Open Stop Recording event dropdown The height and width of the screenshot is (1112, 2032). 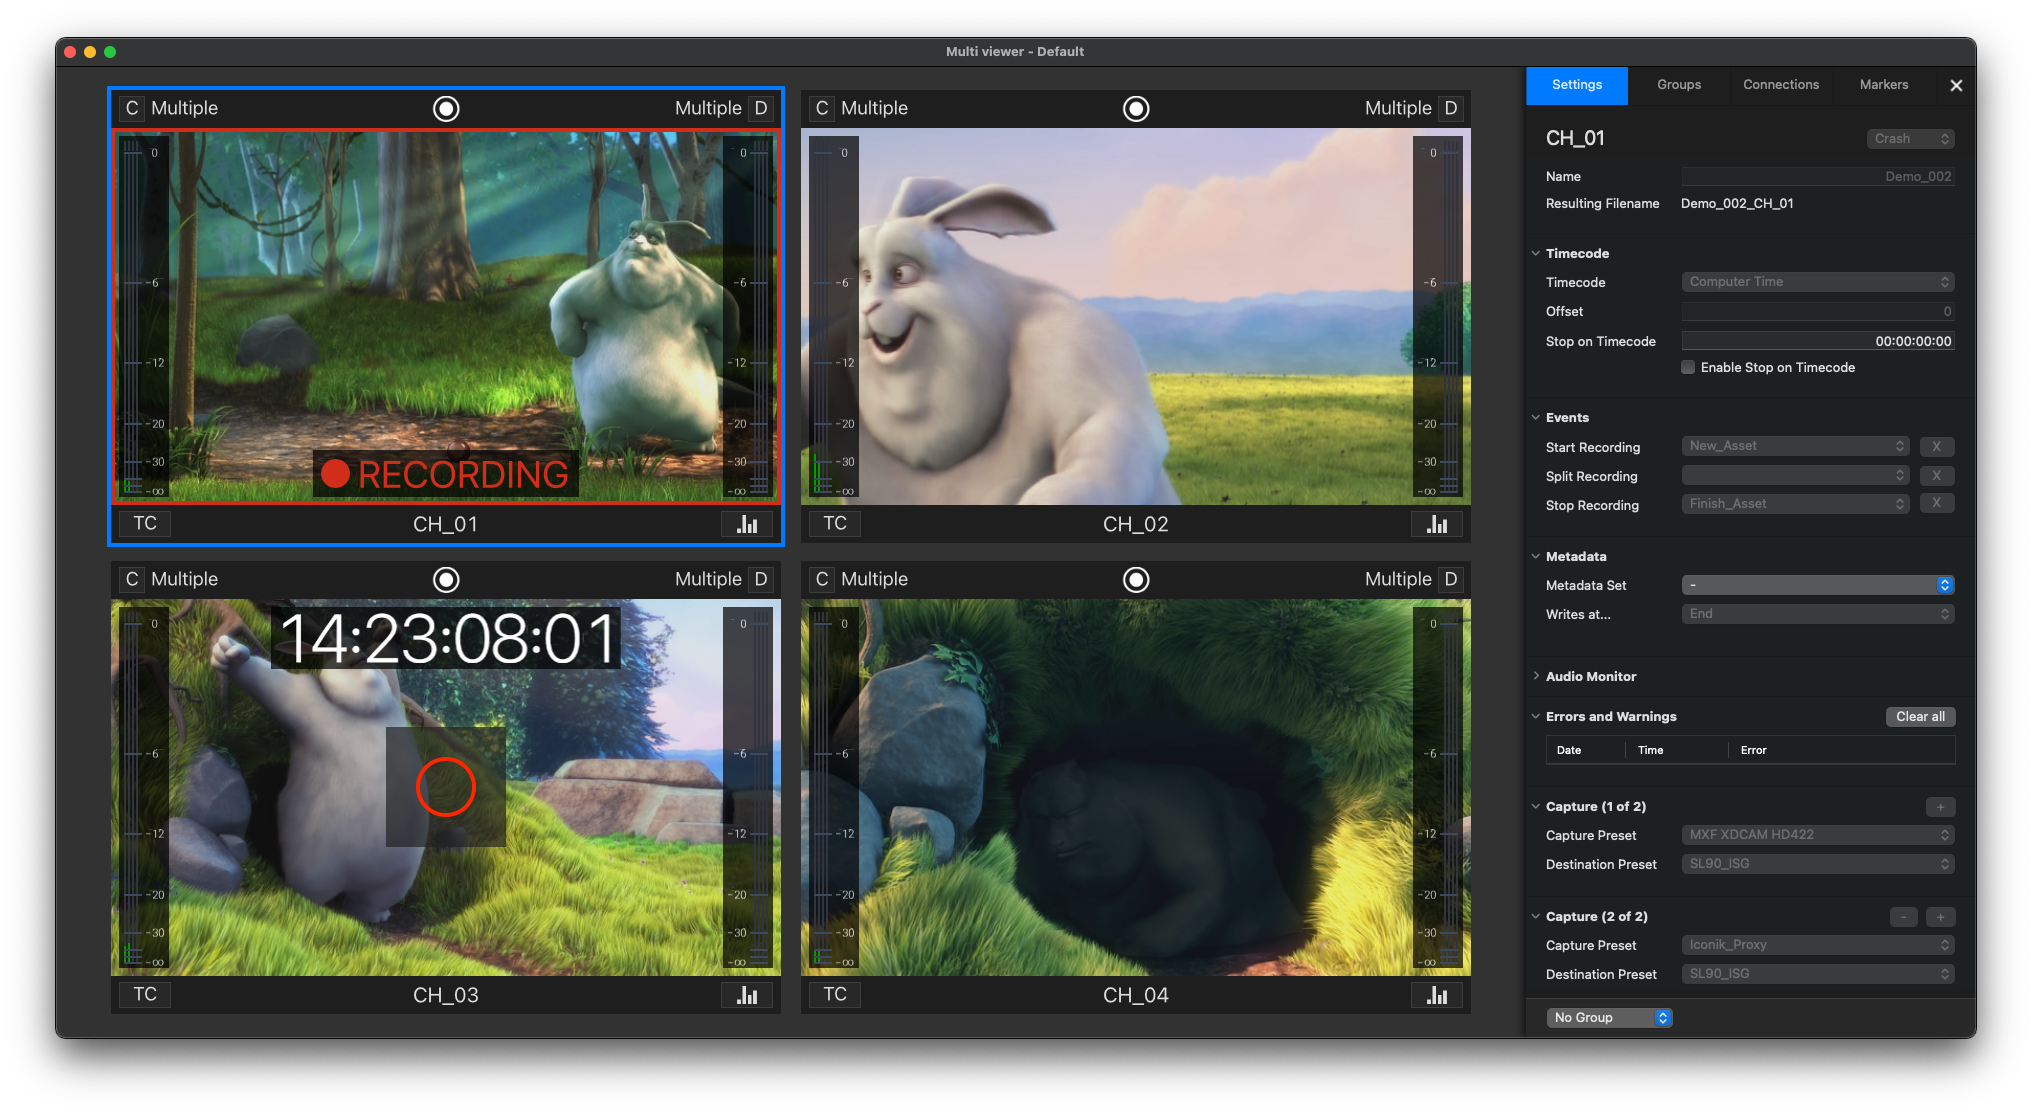point(1796,504)
